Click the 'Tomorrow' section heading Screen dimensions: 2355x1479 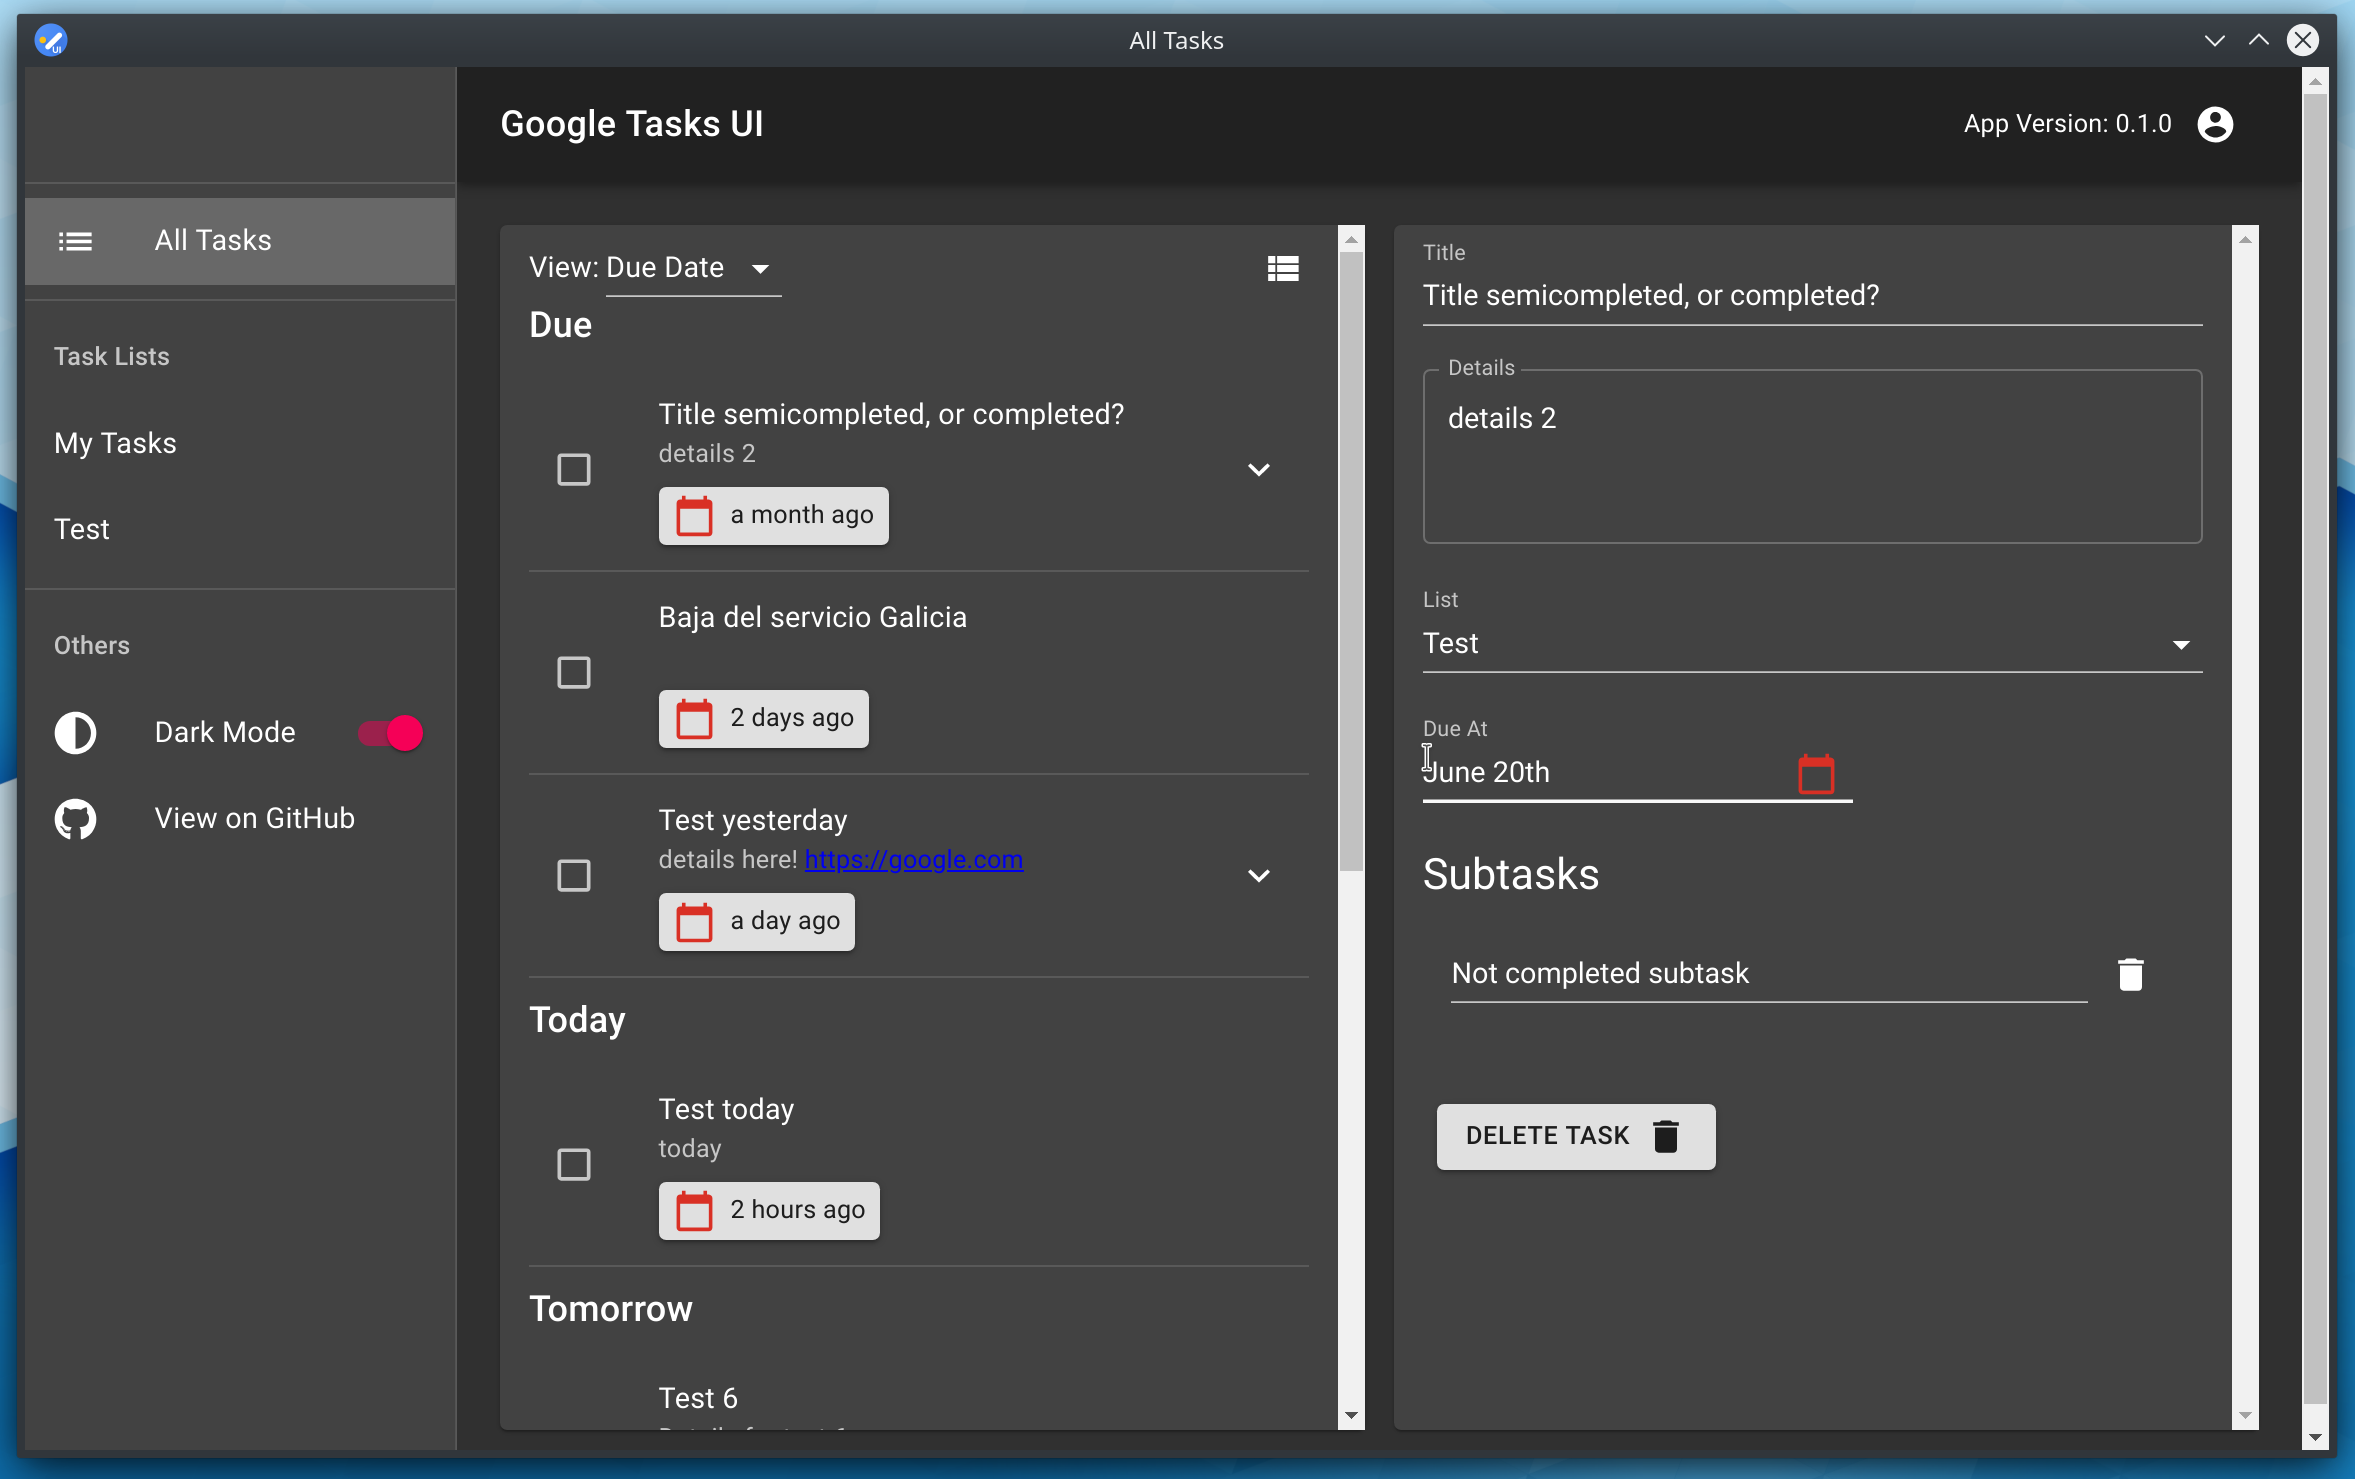(610, 1309)
